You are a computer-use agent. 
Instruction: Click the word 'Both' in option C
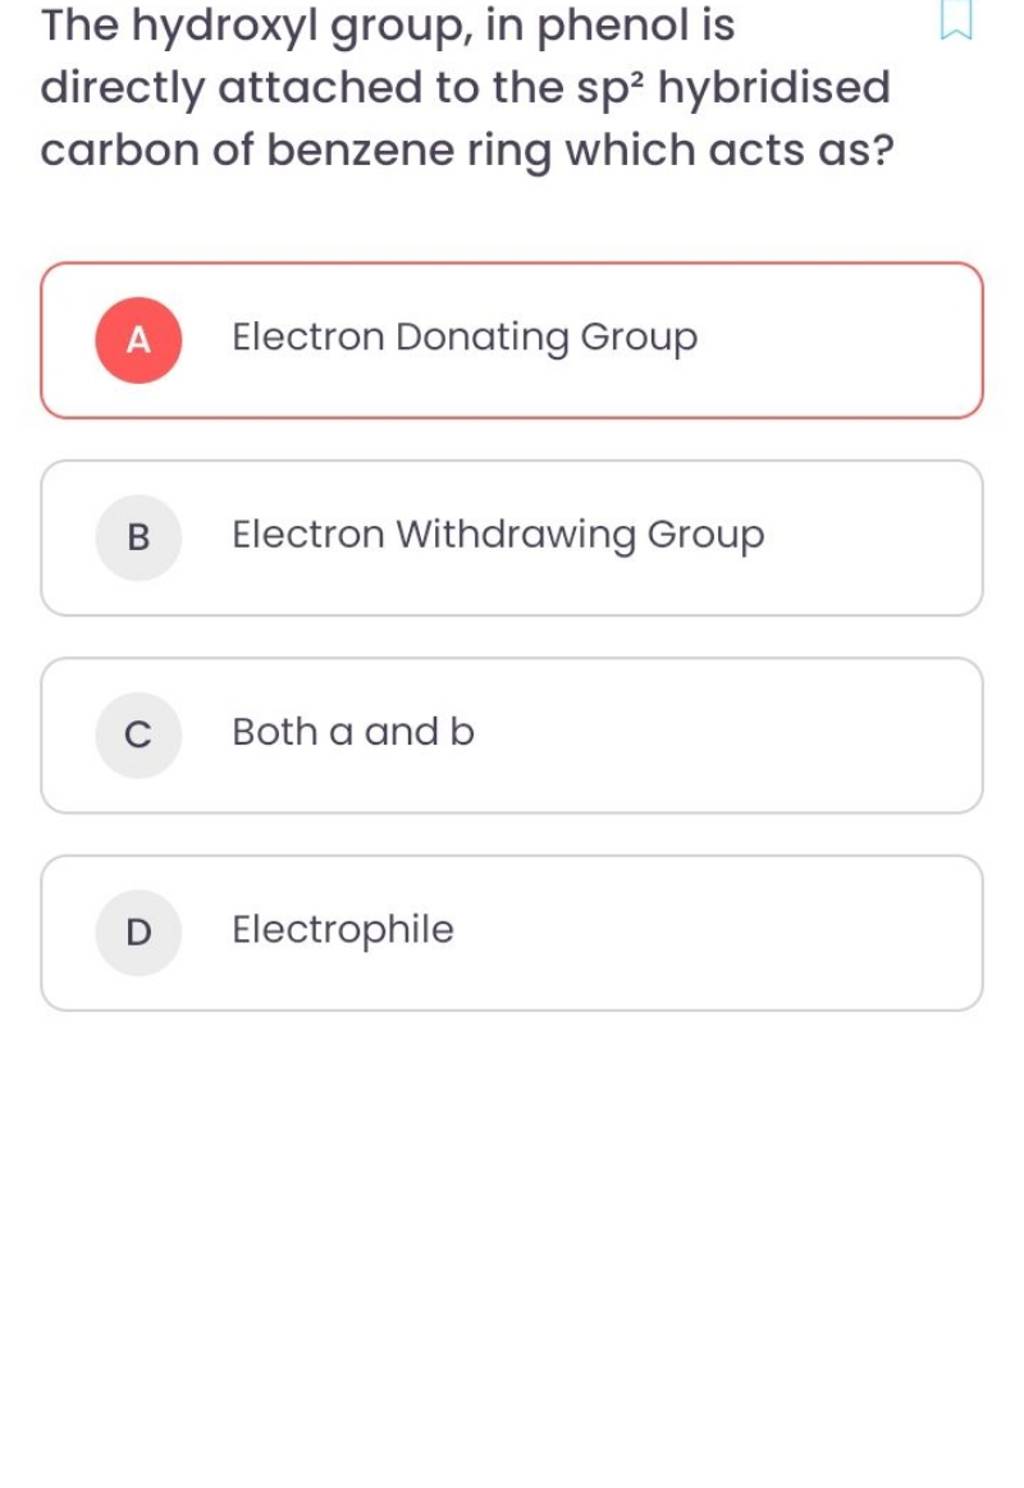[274, 732]
